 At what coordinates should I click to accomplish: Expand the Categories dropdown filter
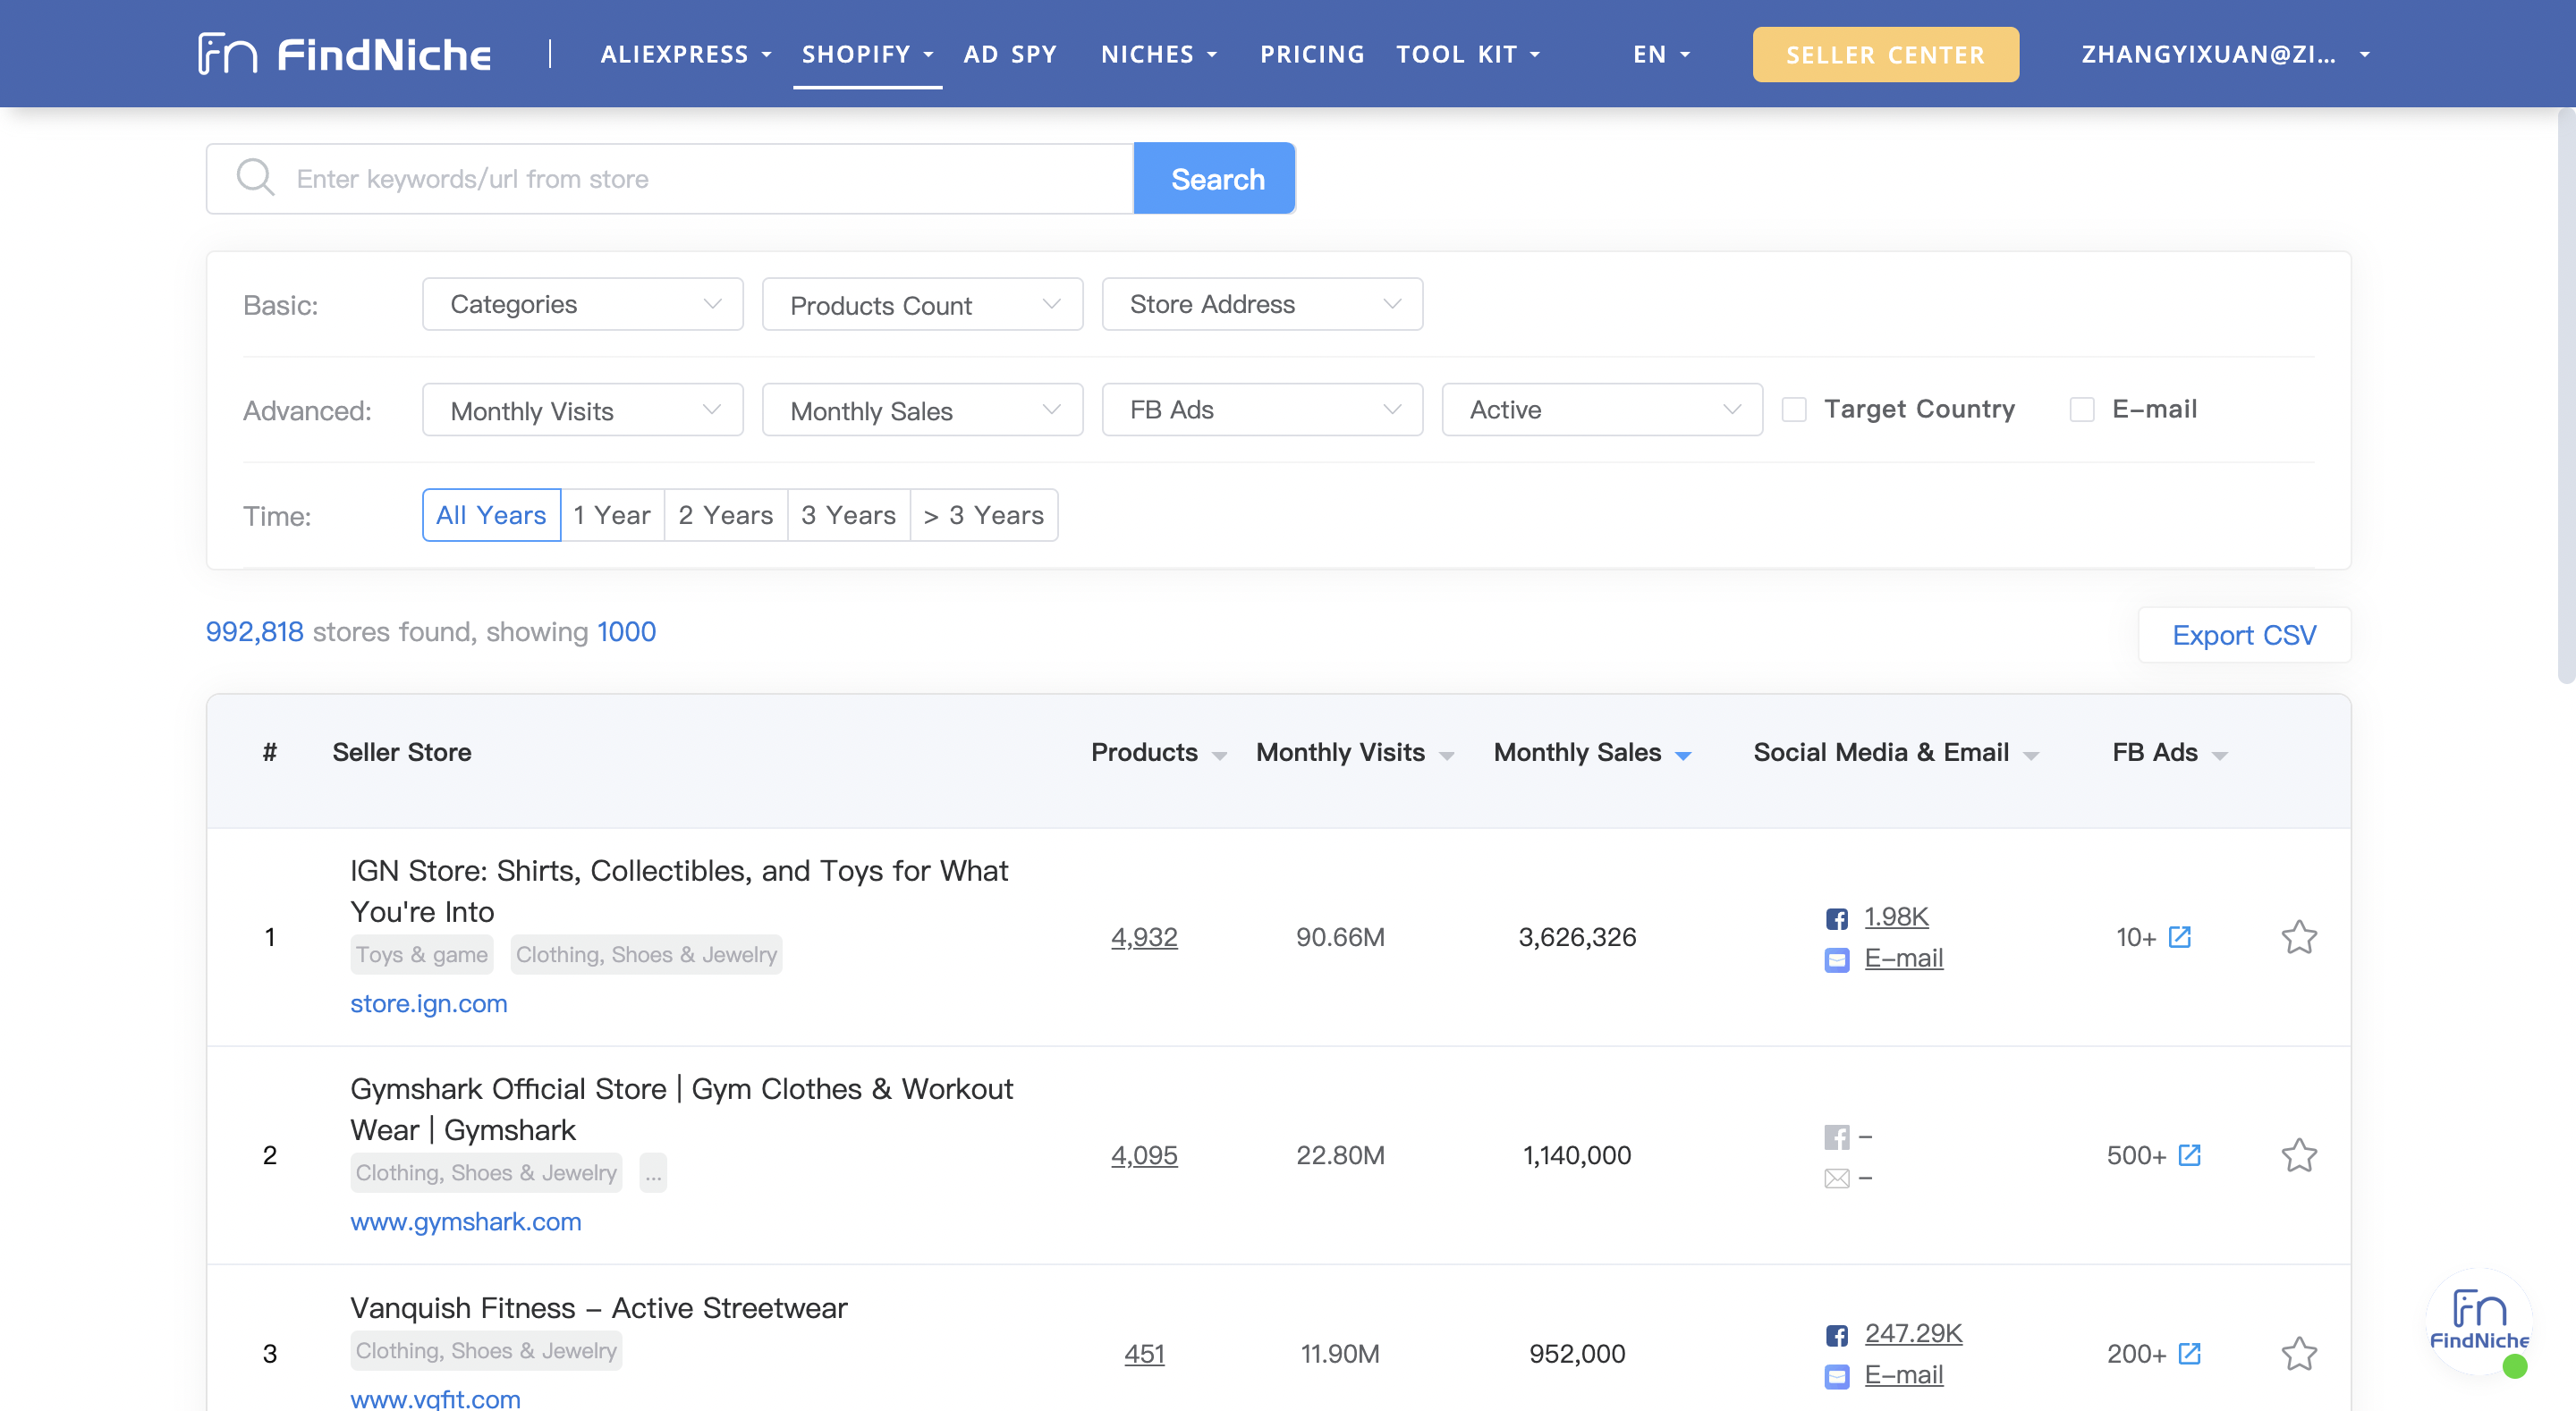(580, 302)
